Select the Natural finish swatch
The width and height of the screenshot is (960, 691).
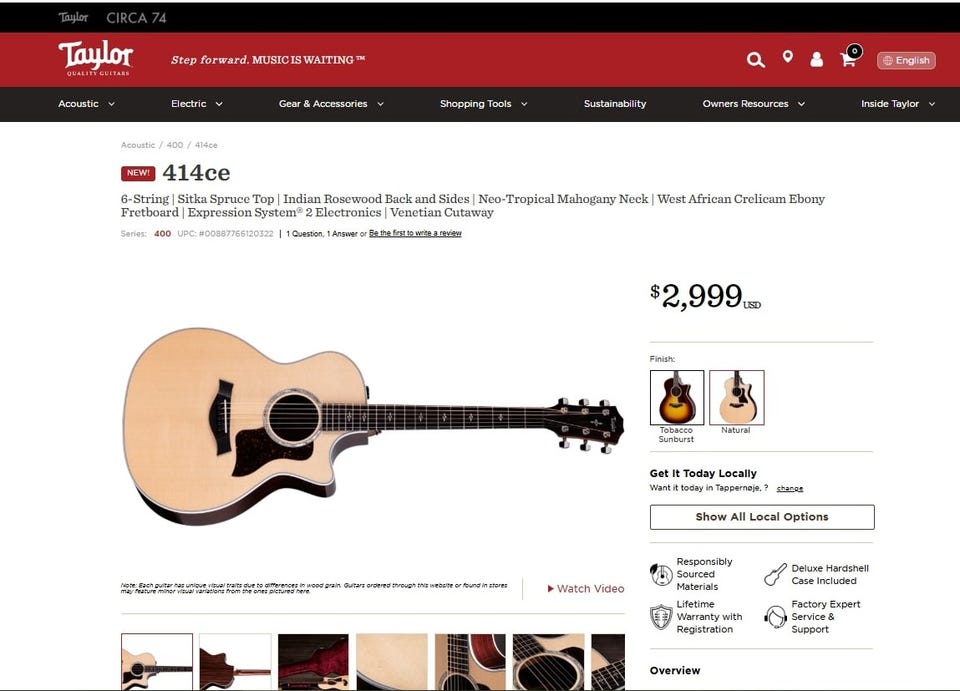(737, 397)
